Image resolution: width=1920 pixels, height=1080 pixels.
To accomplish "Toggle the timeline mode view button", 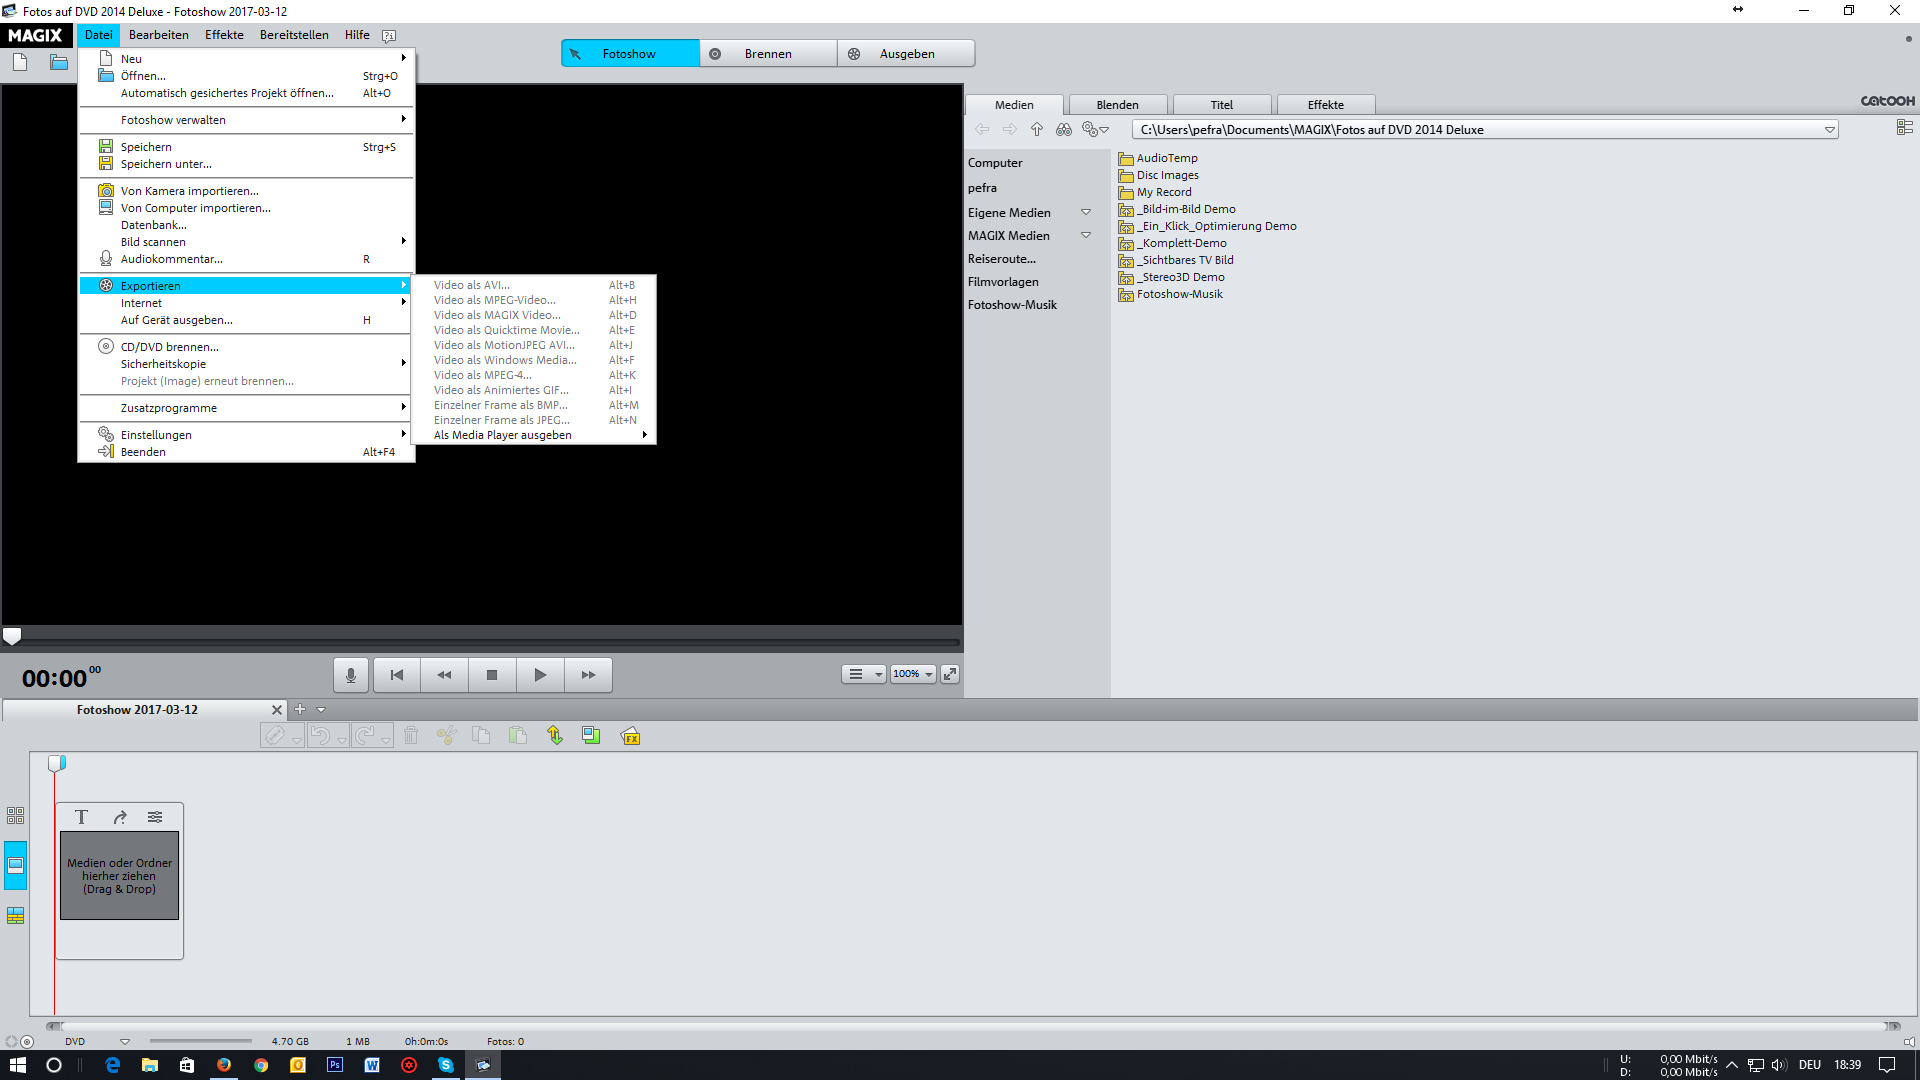I will (x=15, y=916).
